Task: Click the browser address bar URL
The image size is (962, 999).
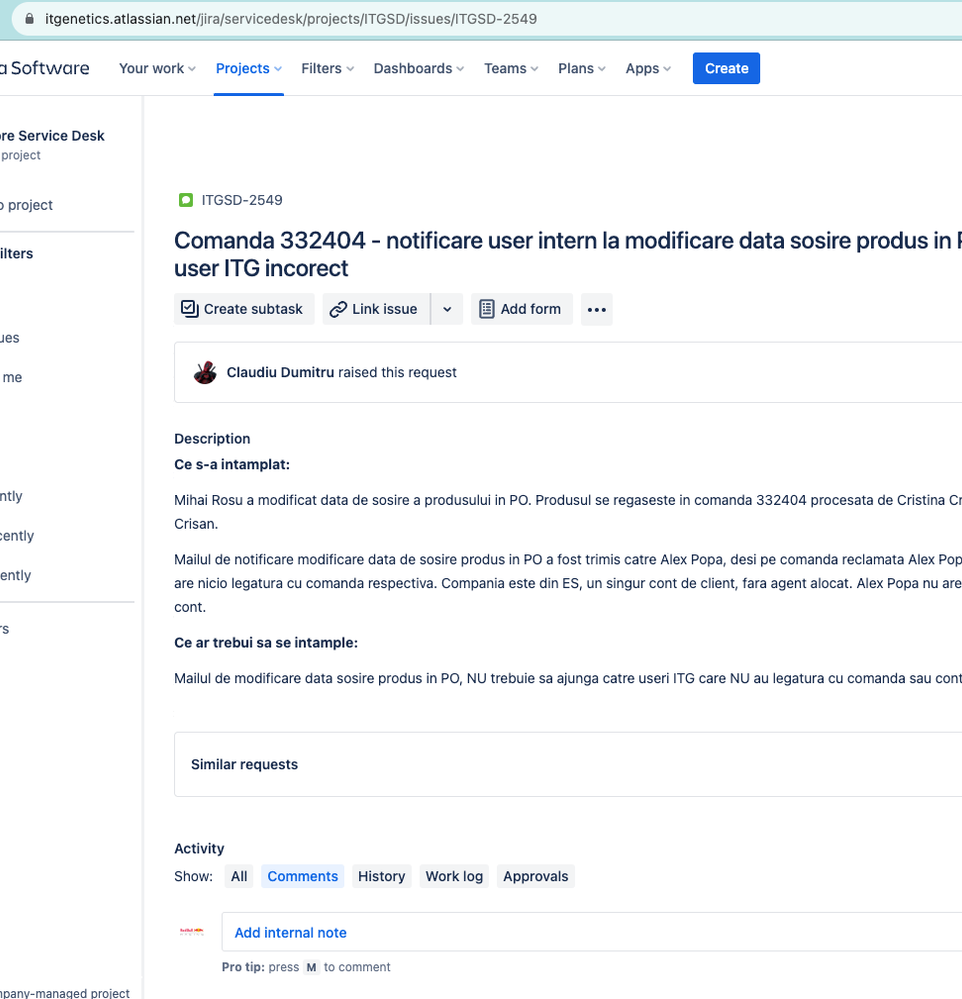Action: pyautogui.click(x=291, y=18)
